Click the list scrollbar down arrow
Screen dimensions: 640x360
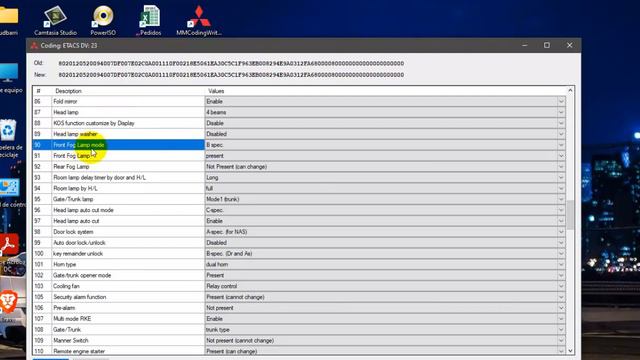pos(570,351)
